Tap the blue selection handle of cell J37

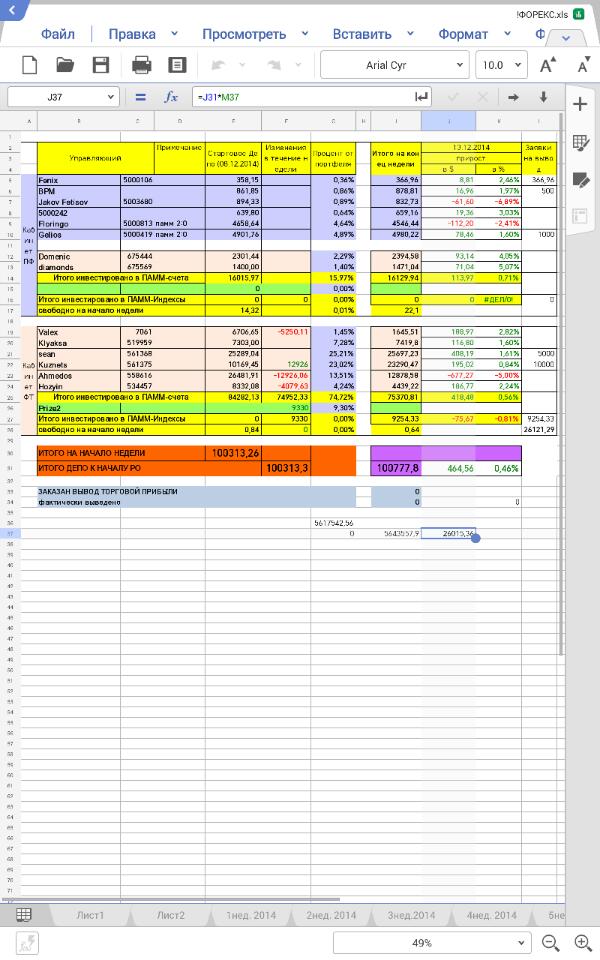click(x=476, y=538)
